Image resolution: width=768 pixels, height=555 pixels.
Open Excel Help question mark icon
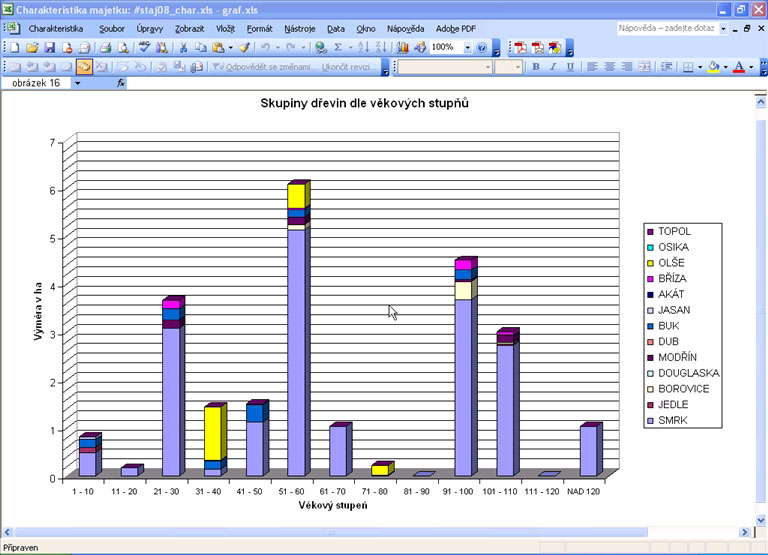click(x=482, y=47)
